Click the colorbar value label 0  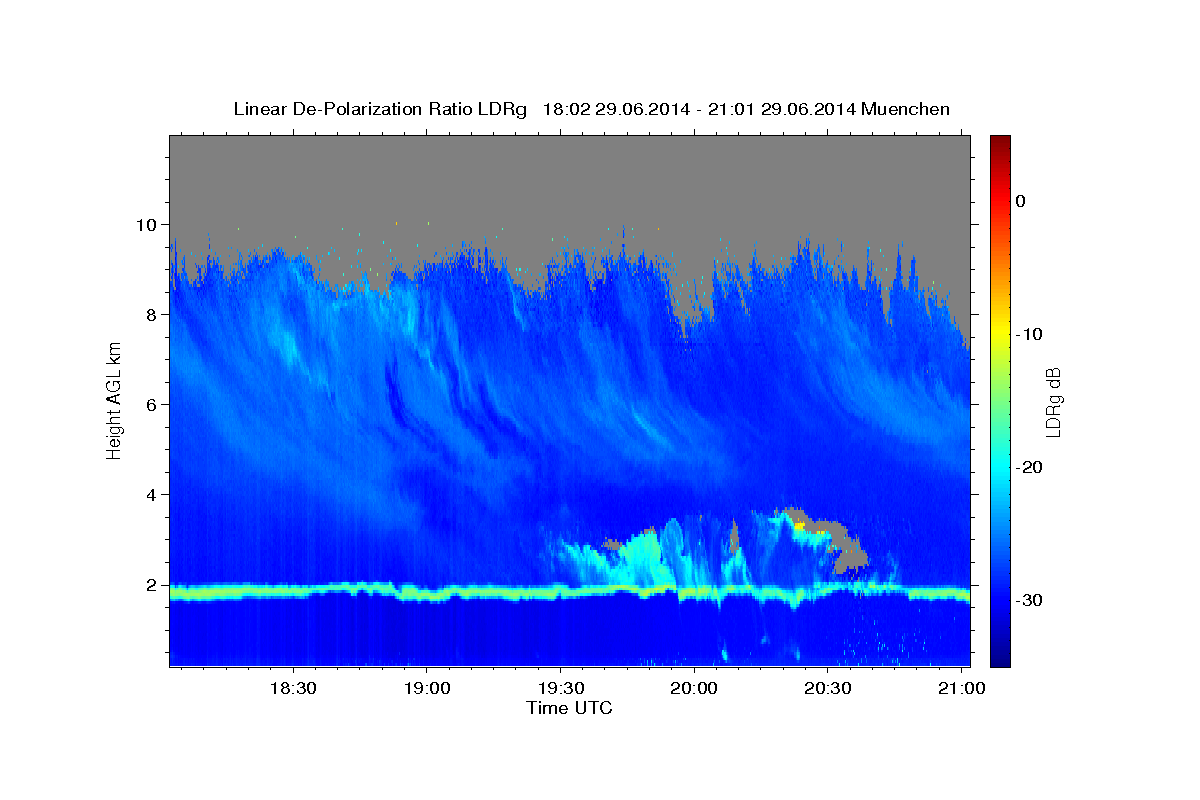(x=1020, y=201)
